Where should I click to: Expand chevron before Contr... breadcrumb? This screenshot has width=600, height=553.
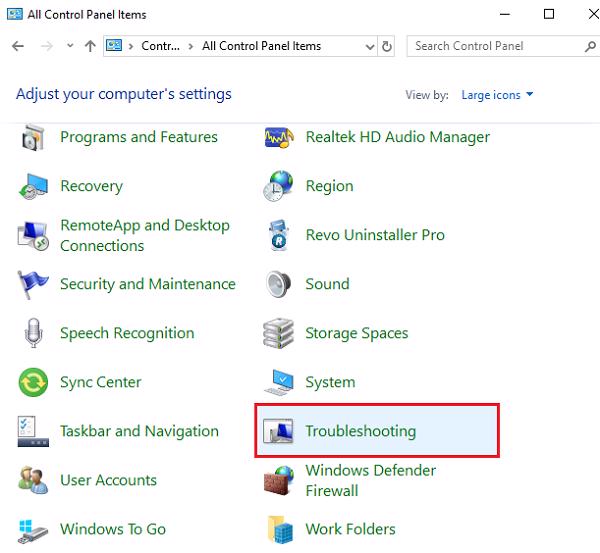(131, 47)
